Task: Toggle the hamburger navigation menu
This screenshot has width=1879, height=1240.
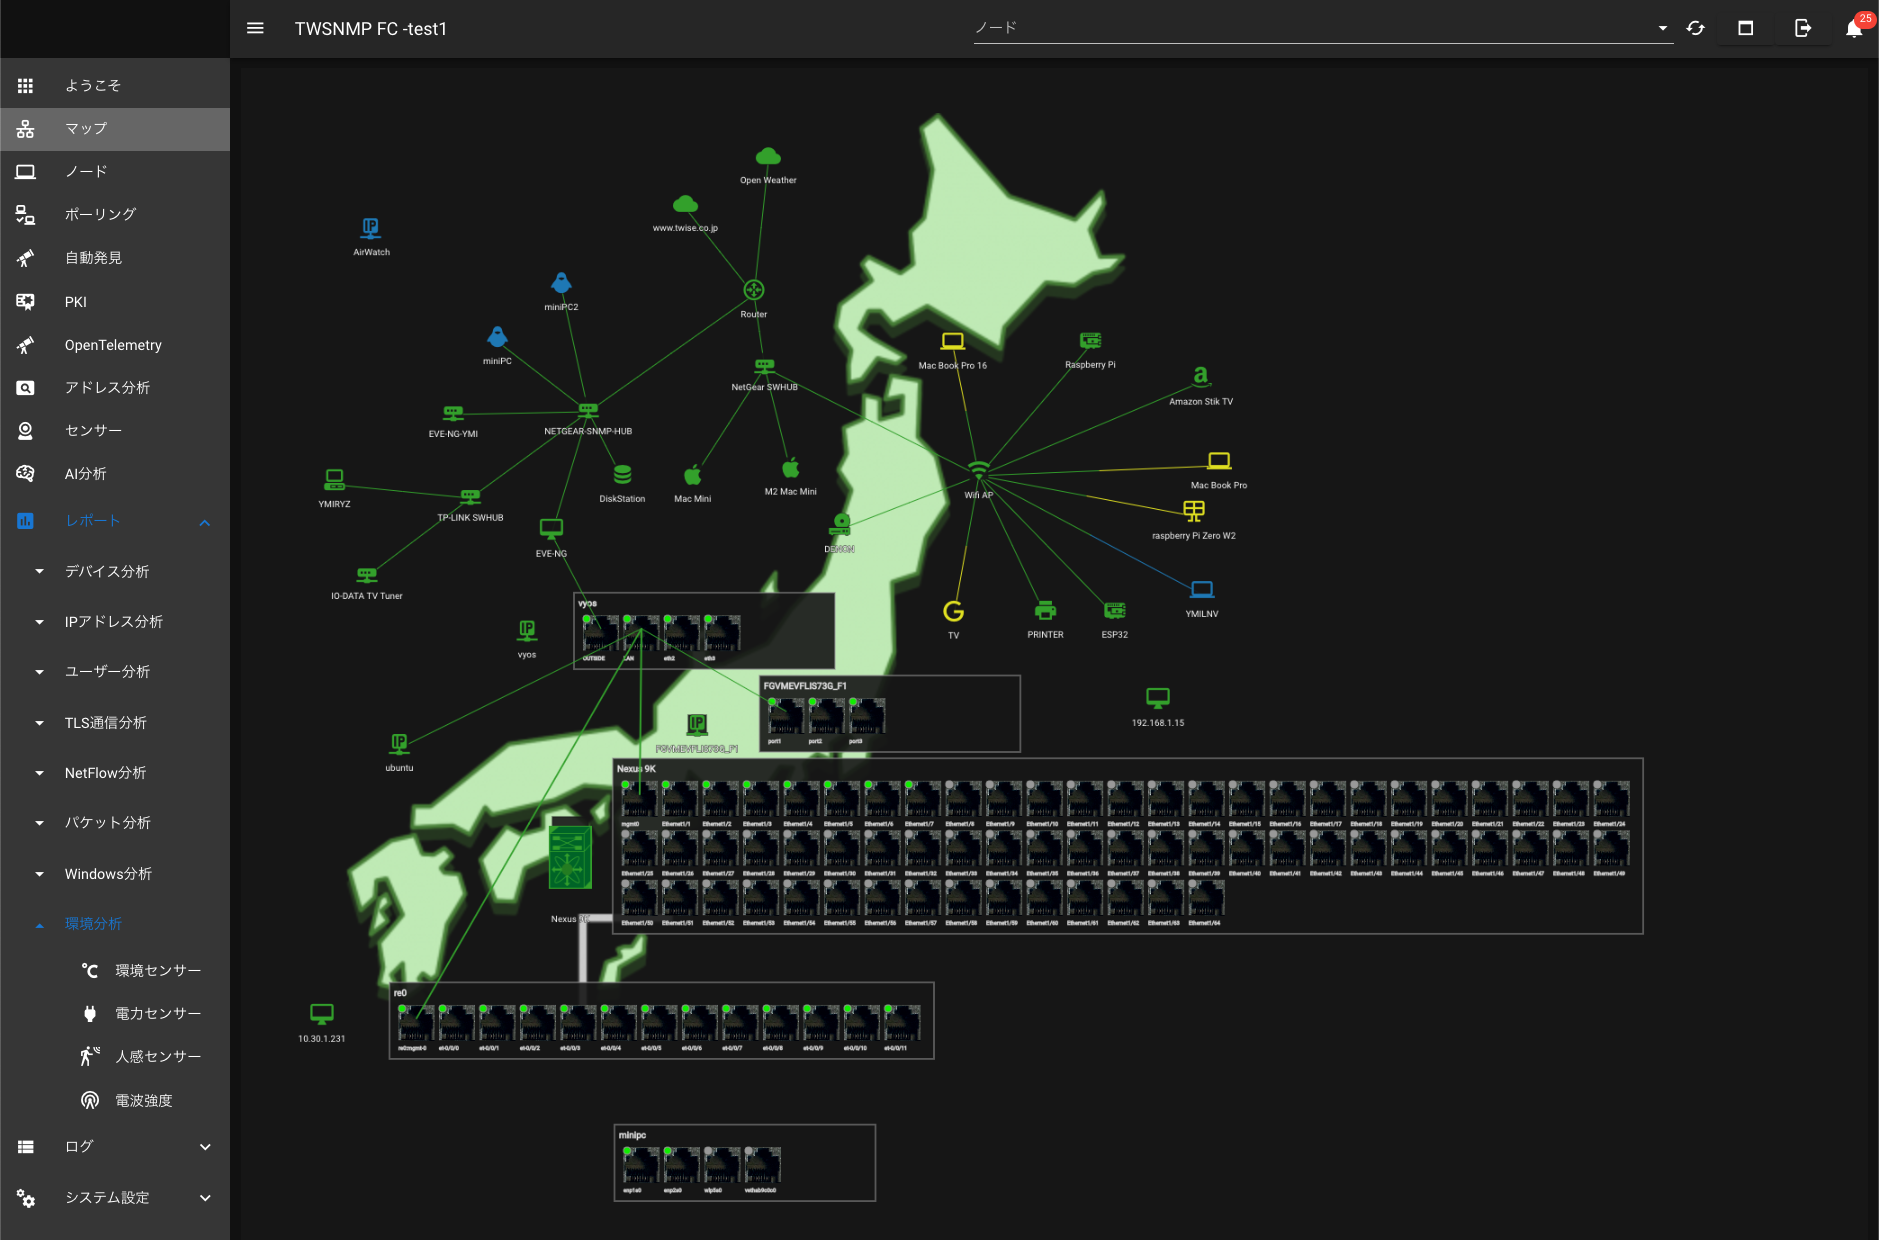Action: 255,28
